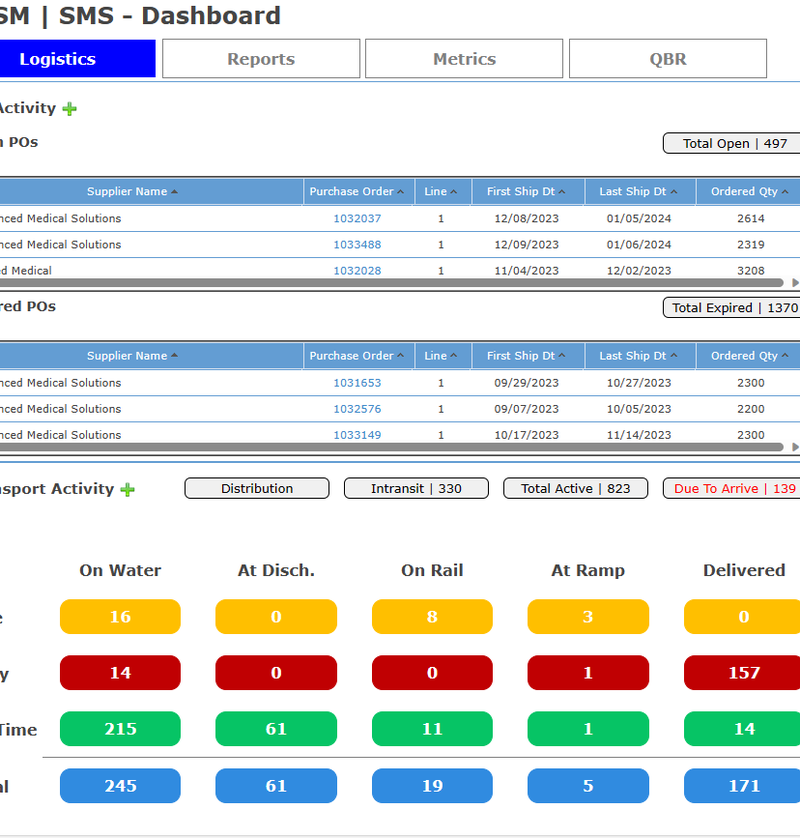Image resolution: width=800 pixels, height=838 pixels.
Task: Select the QBR tab
Action: 668,58
